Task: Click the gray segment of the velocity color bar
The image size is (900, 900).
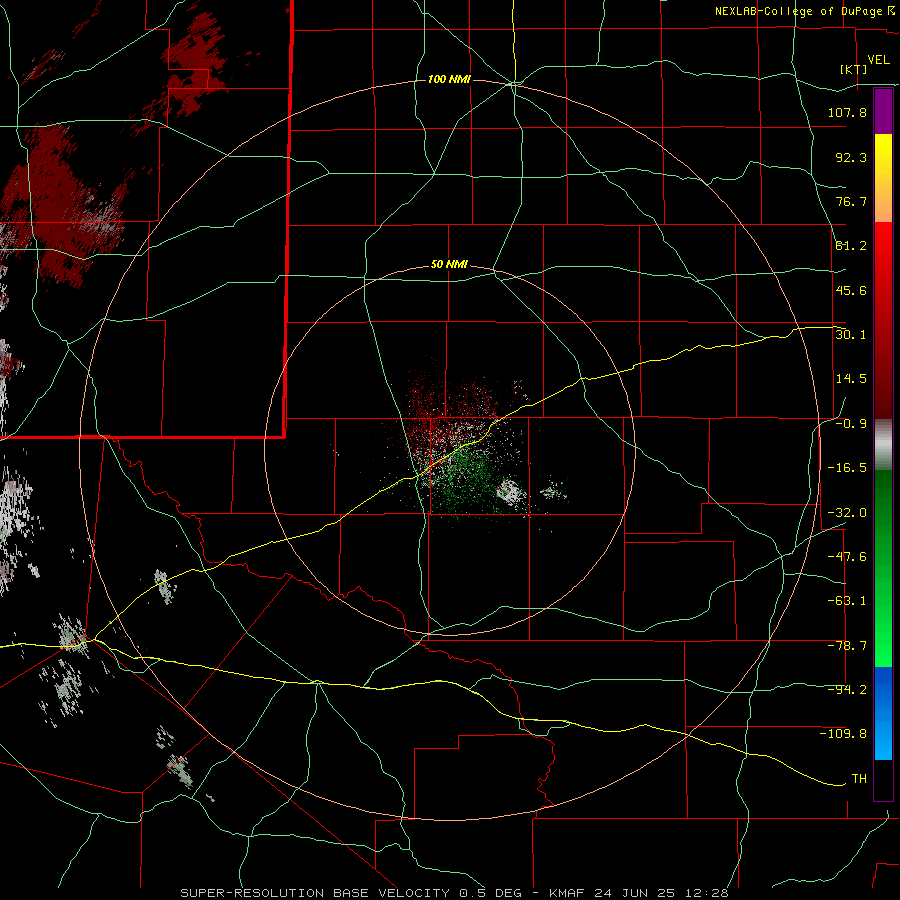Action: click(883, 445)
